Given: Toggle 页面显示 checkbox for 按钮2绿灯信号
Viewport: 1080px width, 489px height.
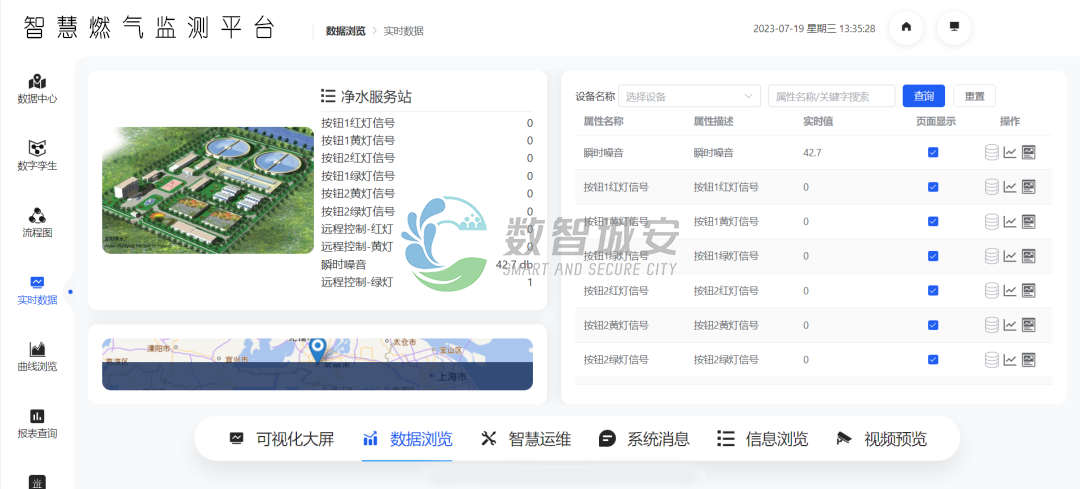Looking at the screenshot, I should pos(933,359).
